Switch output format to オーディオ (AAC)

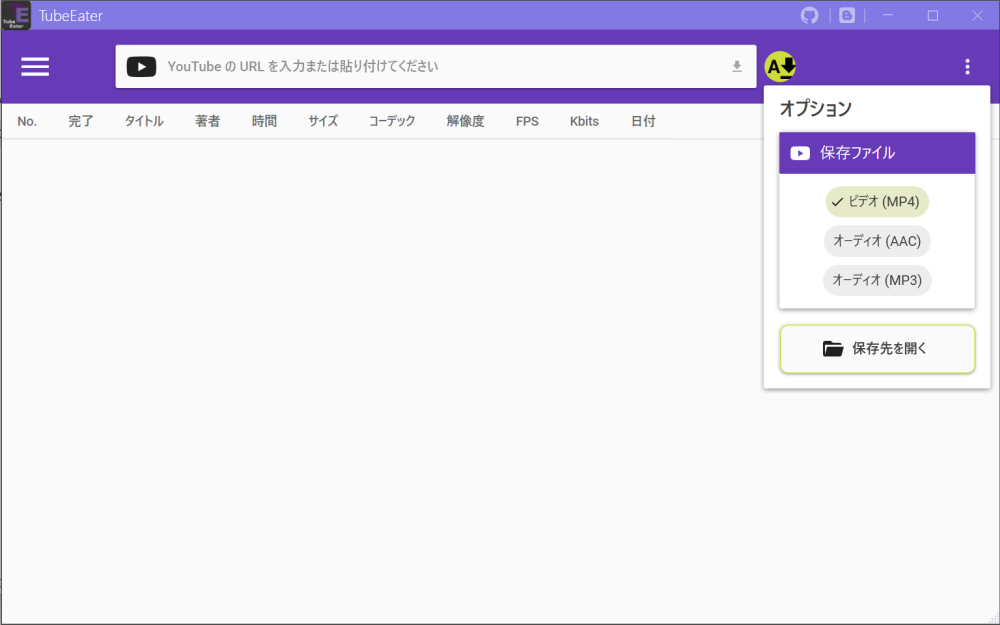[877, 241]
